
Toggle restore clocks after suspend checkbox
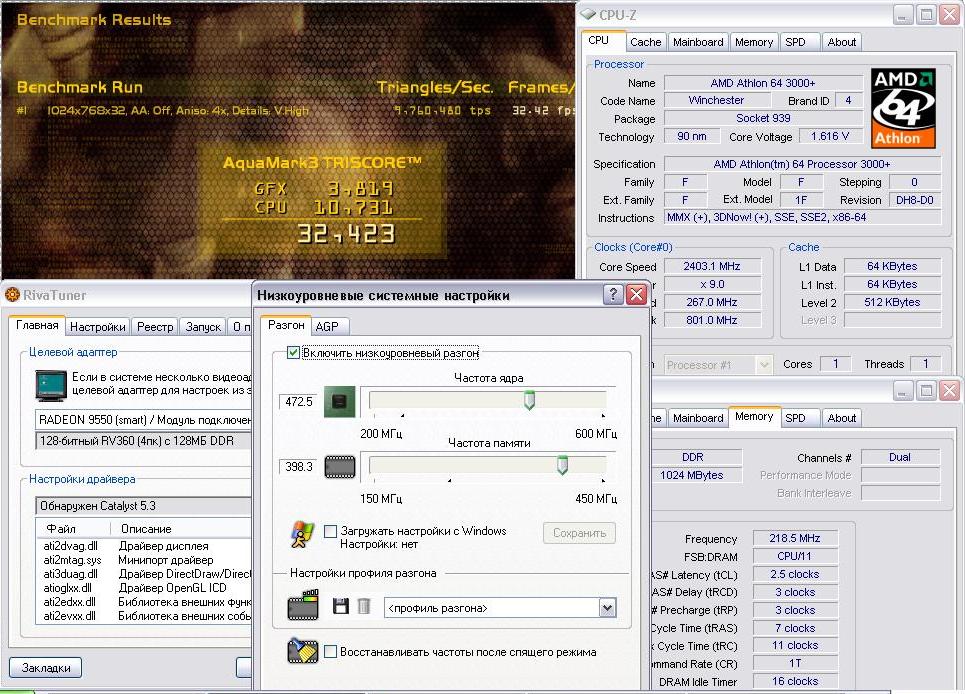[x=330, y=652]
